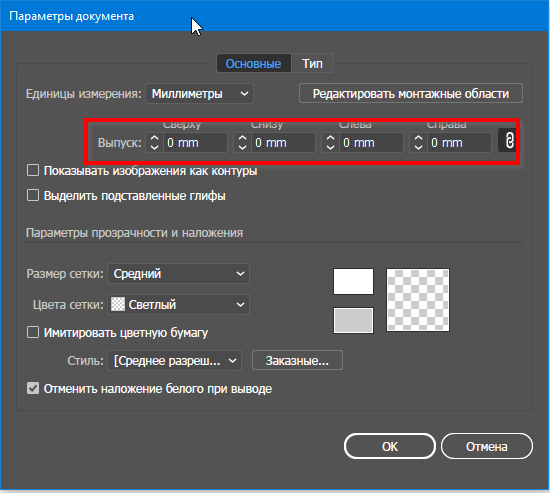The width and height of the screenshot is (550, 493).
Task: Click the Заказные... button
Action: [297, 360]
